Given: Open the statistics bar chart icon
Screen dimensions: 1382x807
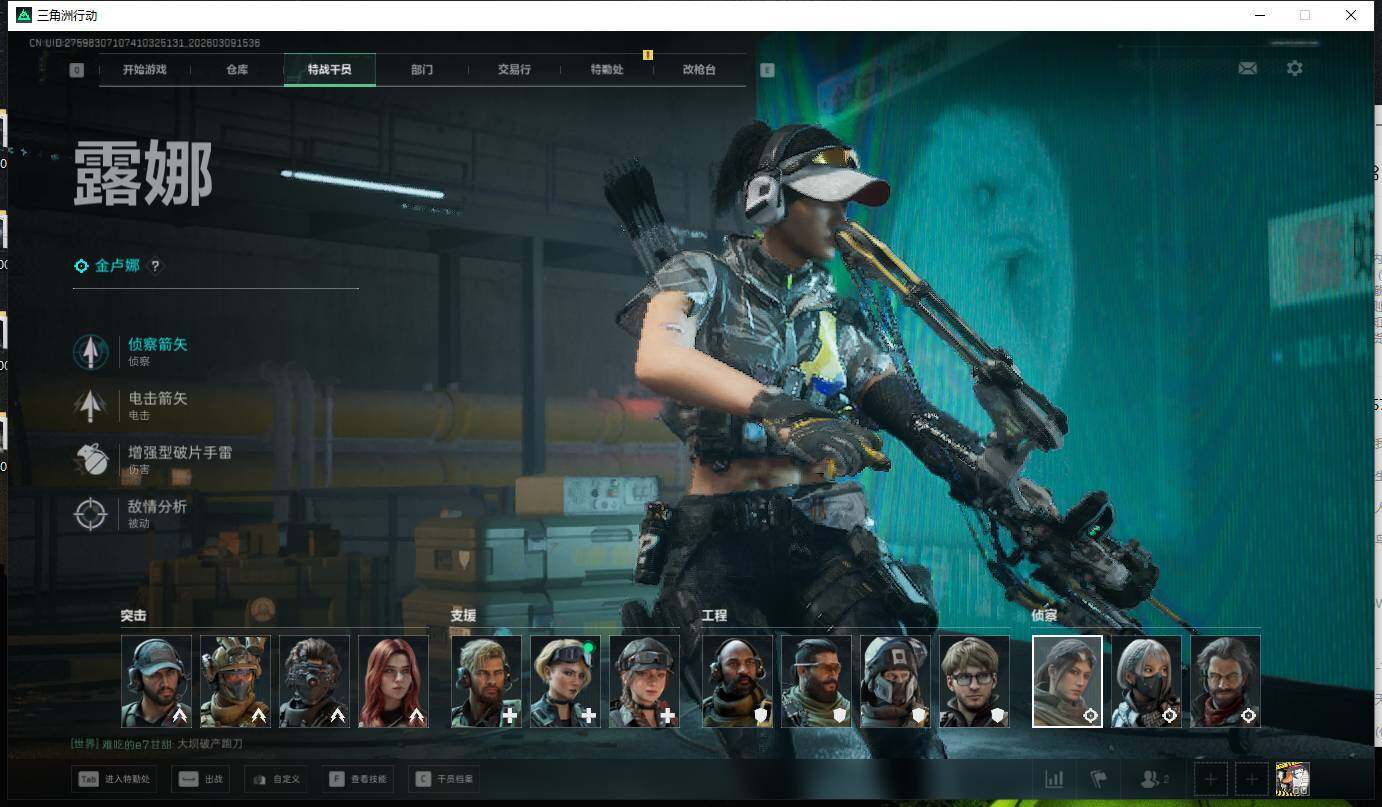Looking at the screenshot, I should [1054, 779].
